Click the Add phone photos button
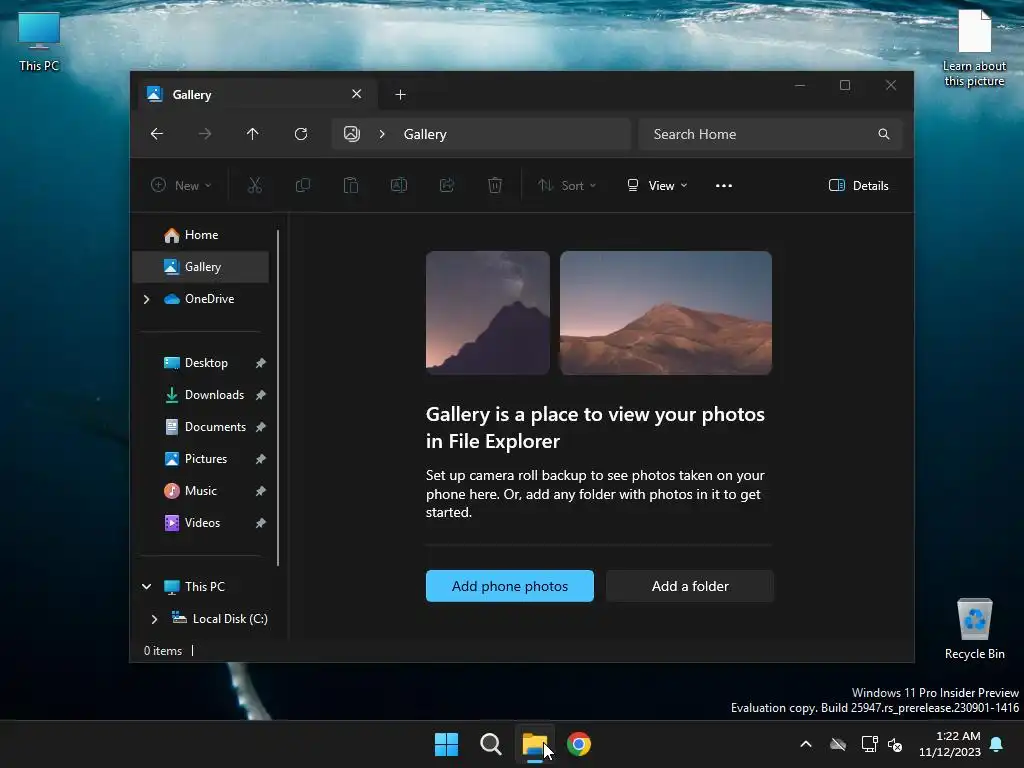Image resolution: width=1024 pixels, height=768 pixels. [510, 586]
